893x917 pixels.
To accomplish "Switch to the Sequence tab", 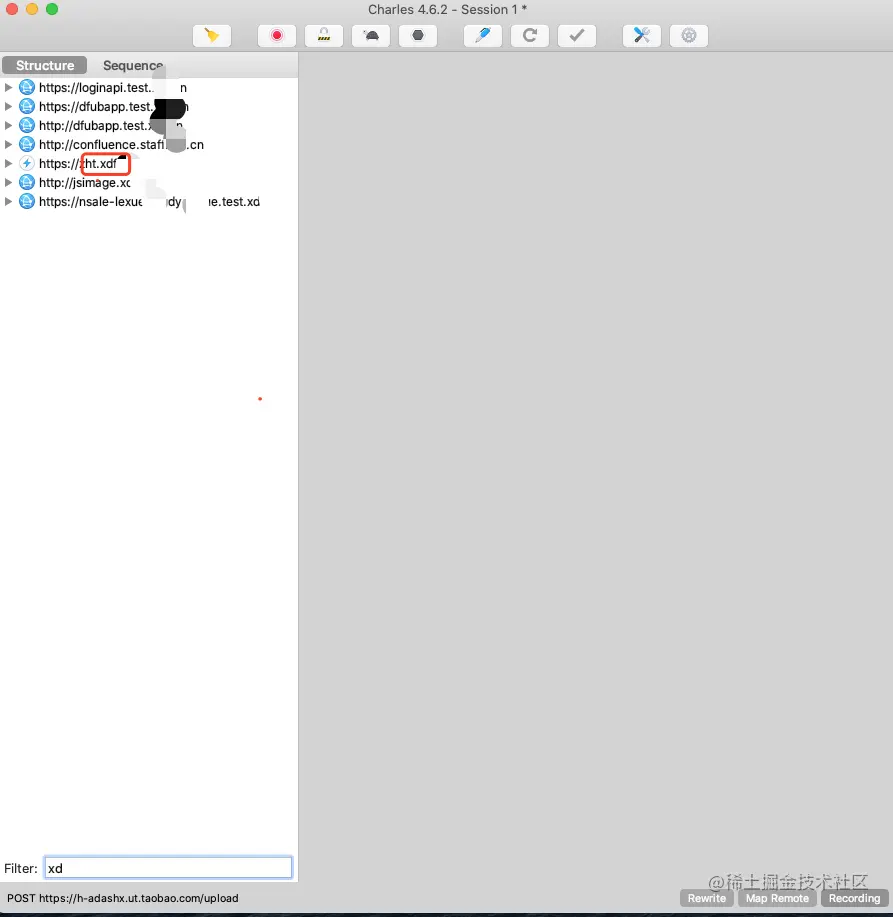I will 133,65.
